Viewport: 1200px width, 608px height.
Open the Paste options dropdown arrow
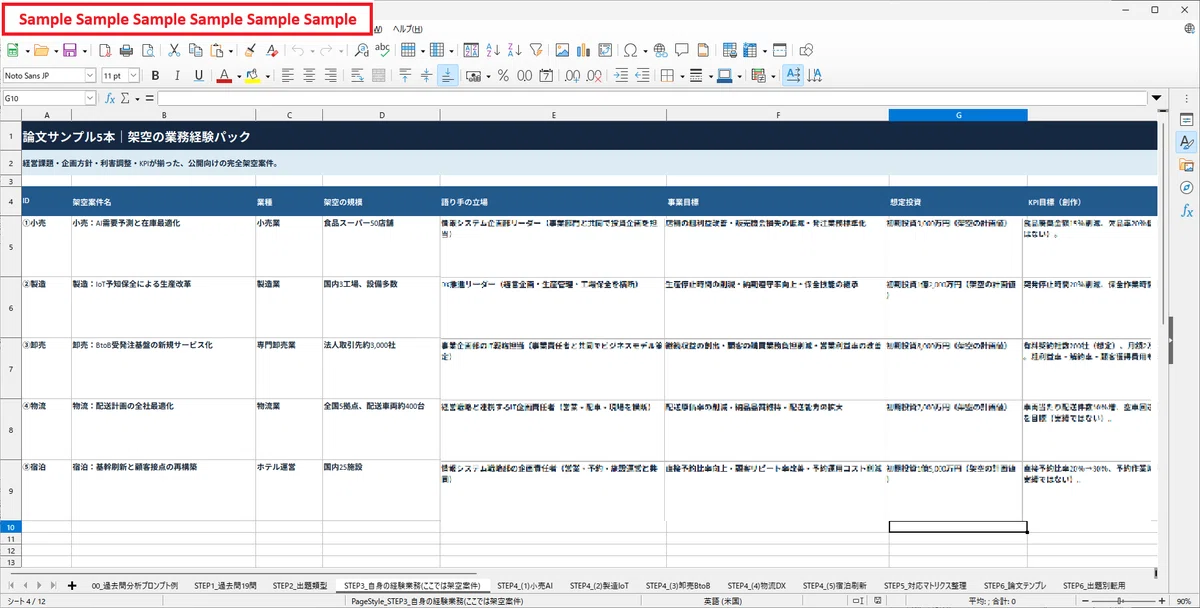[230, 50]
